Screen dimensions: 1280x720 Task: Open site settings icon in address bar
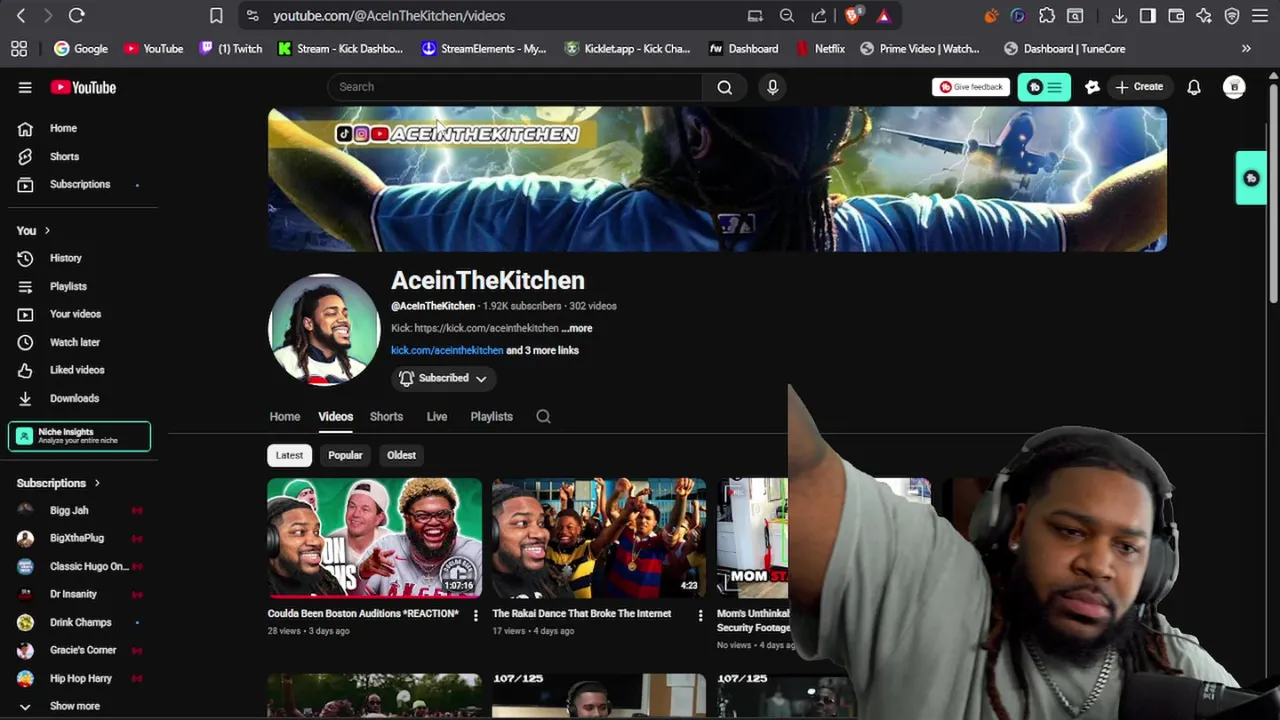[x=252, y=15]
